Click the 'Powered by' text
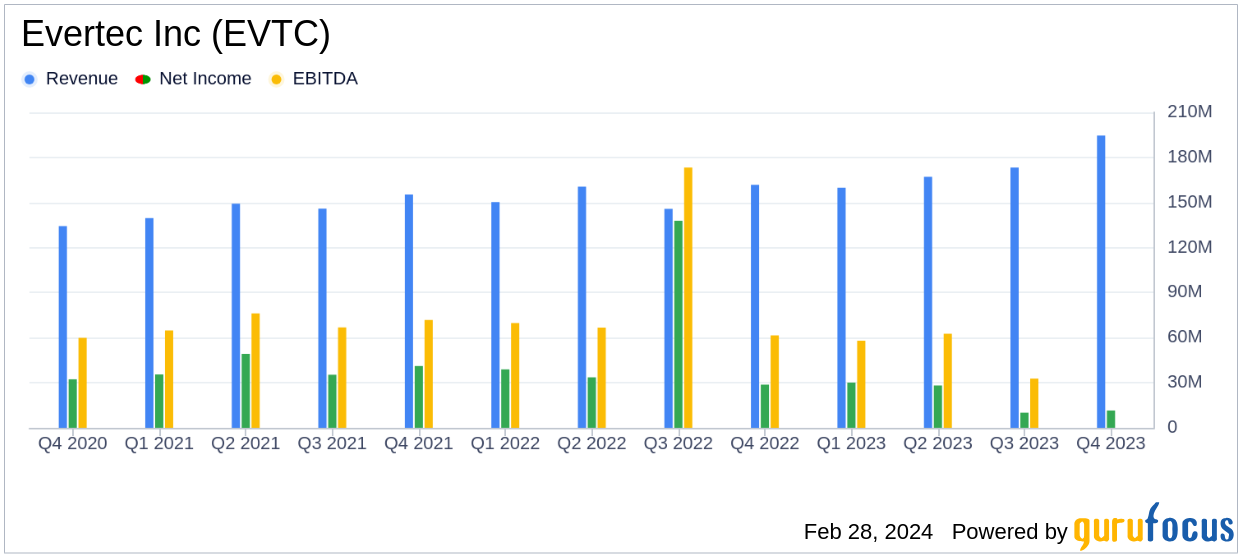The height and width of the screenshot is (557, 1242). coord(1010,532)
